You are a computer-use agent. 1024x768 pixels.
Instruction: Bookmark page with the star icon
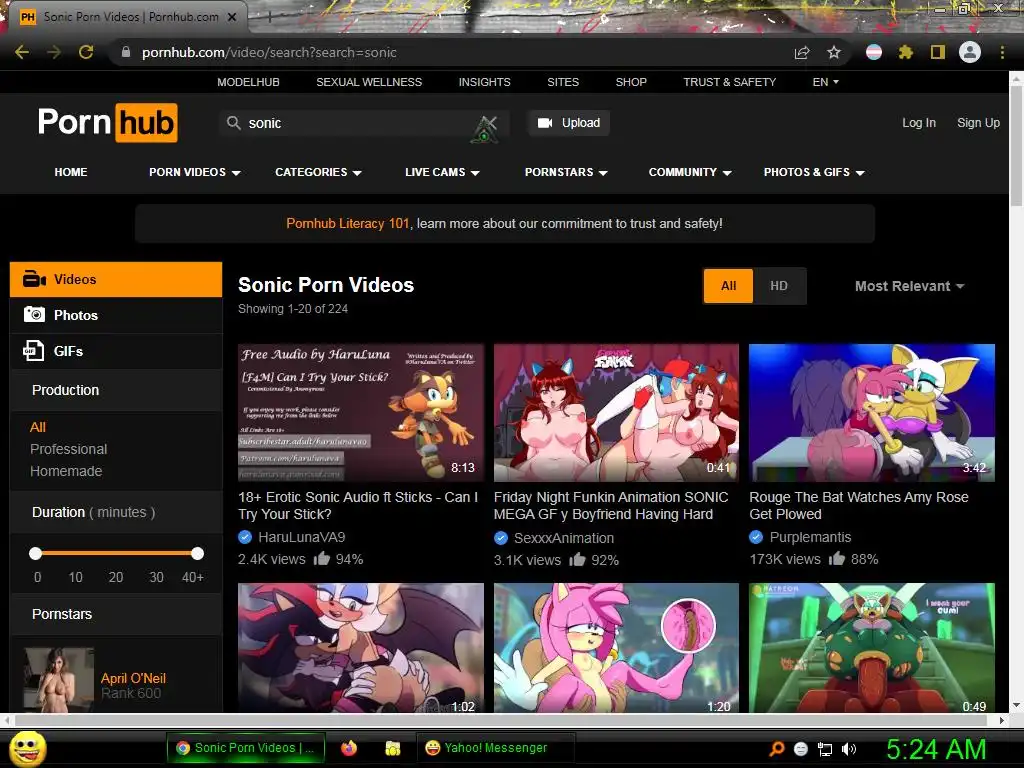834,52
